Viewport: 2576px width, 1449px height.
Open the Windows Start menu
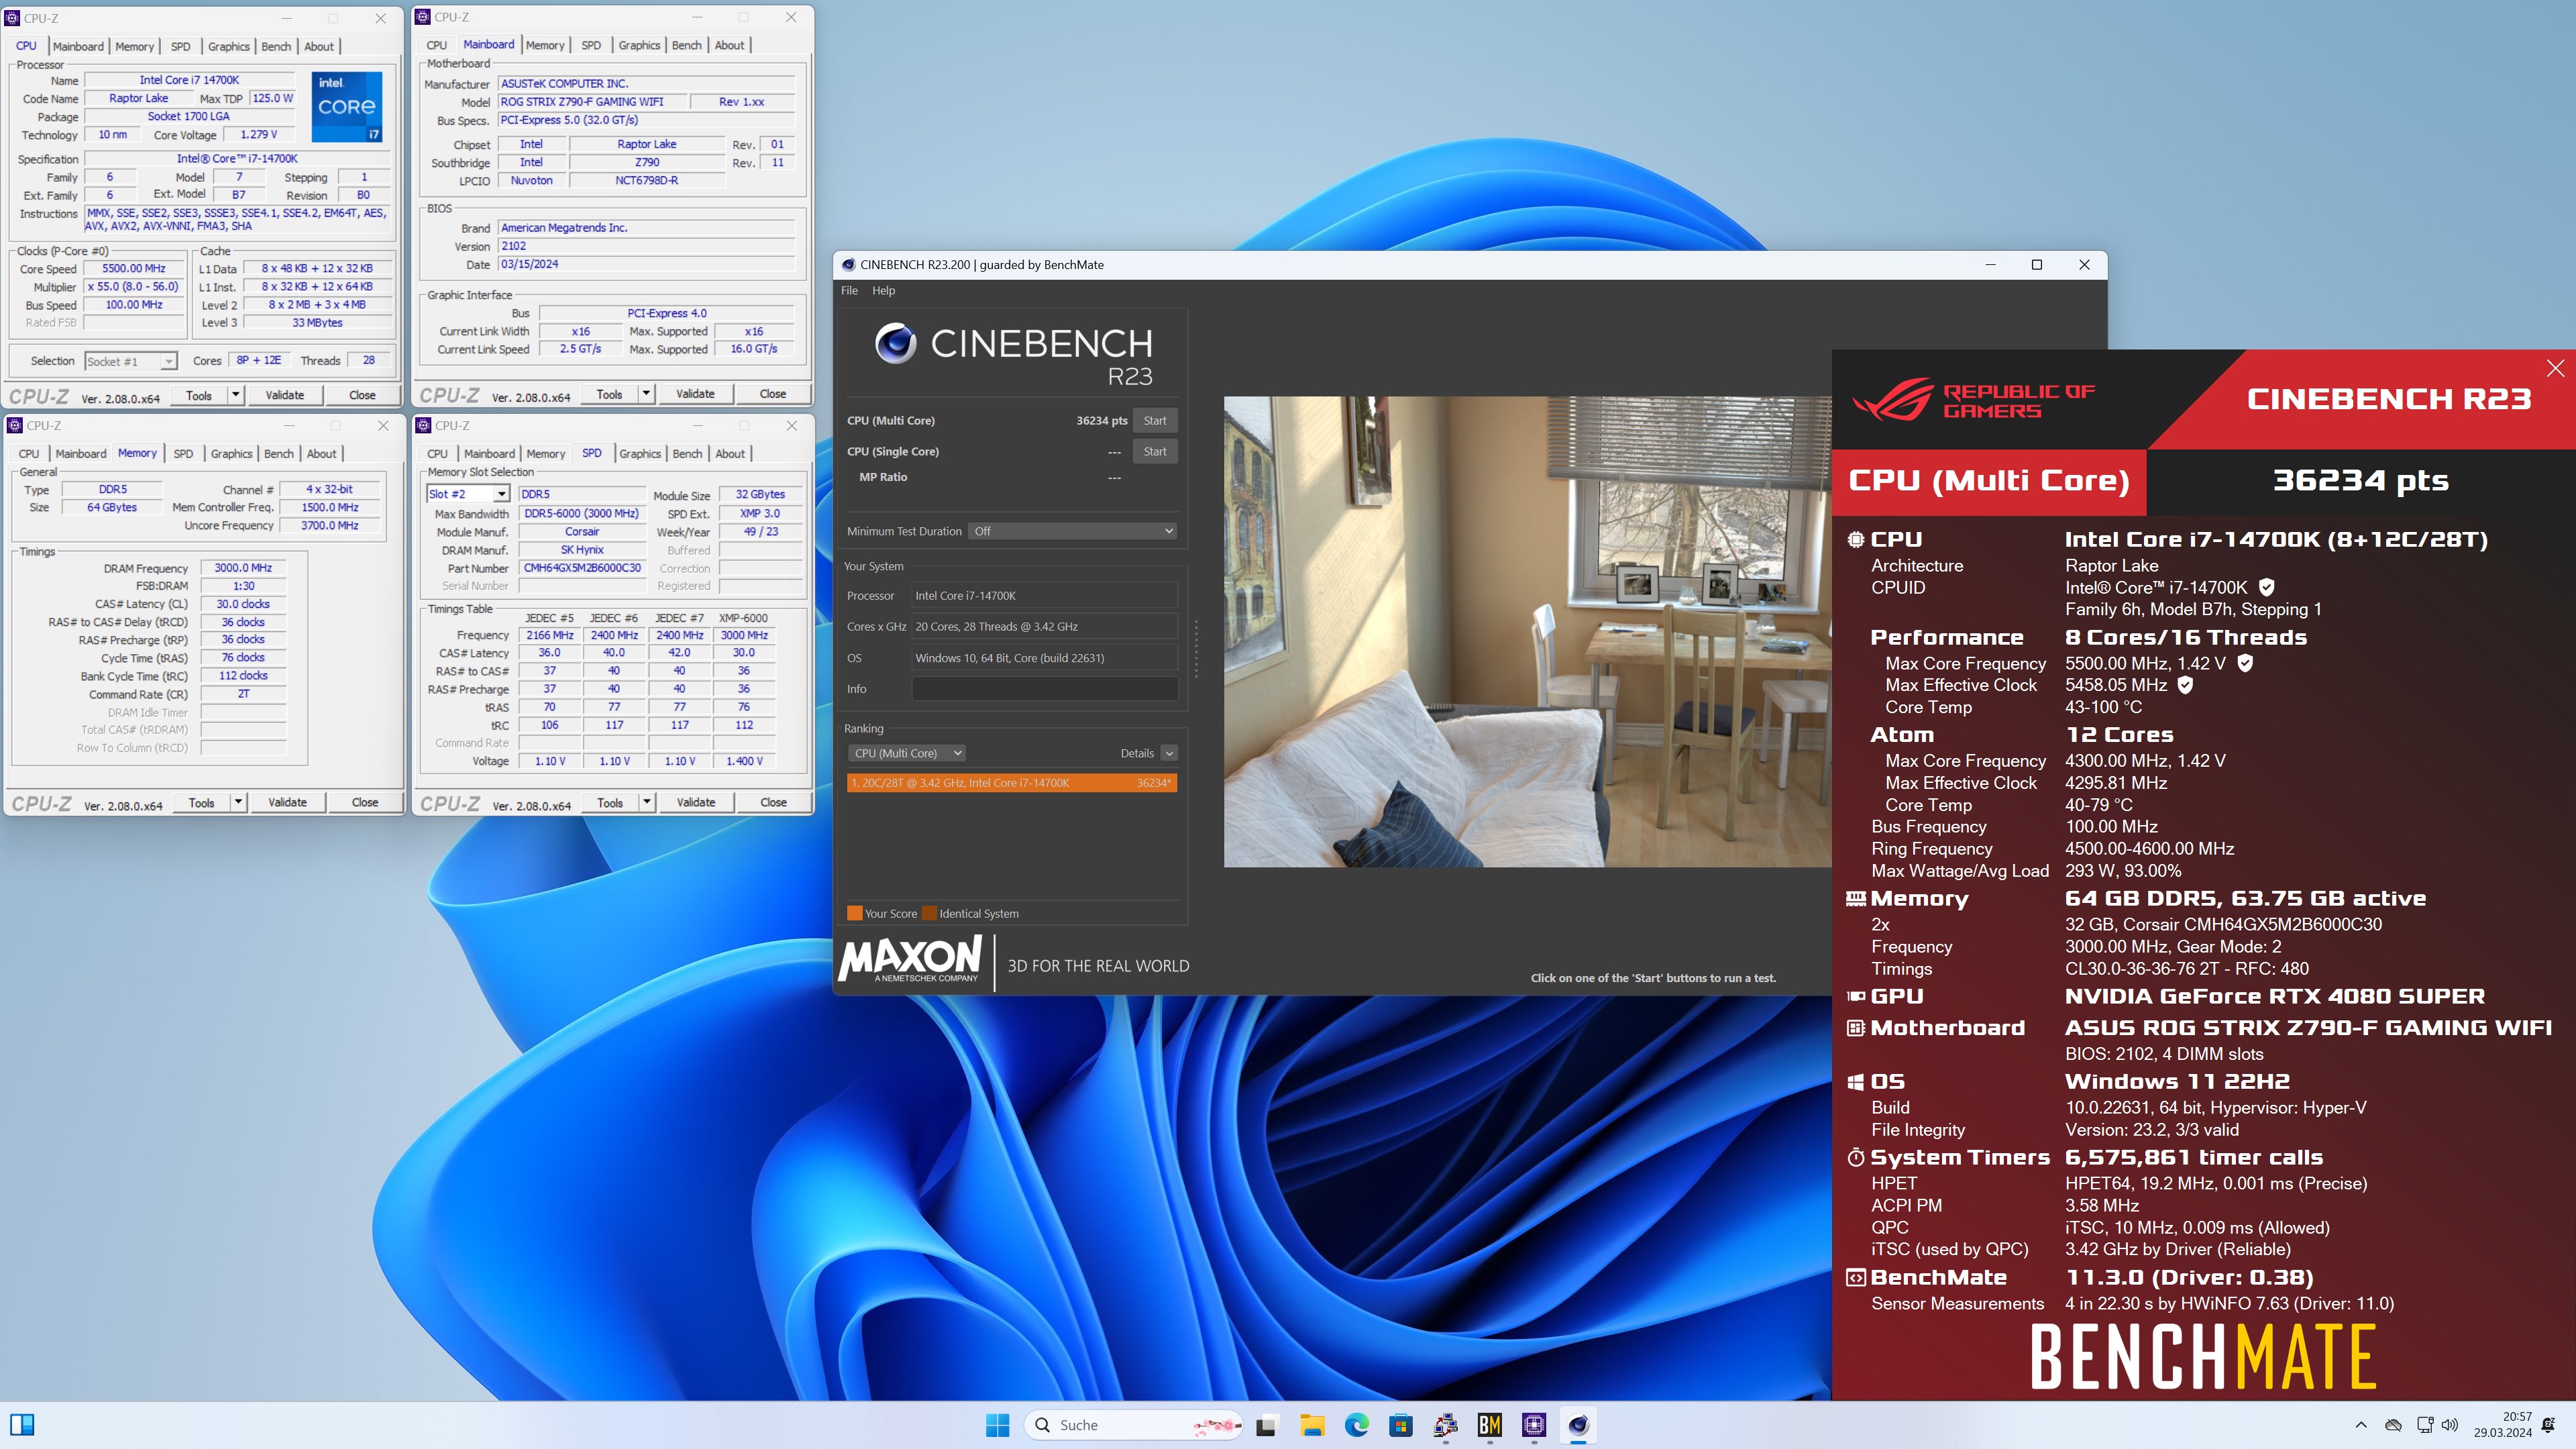tap(997, 1425)
